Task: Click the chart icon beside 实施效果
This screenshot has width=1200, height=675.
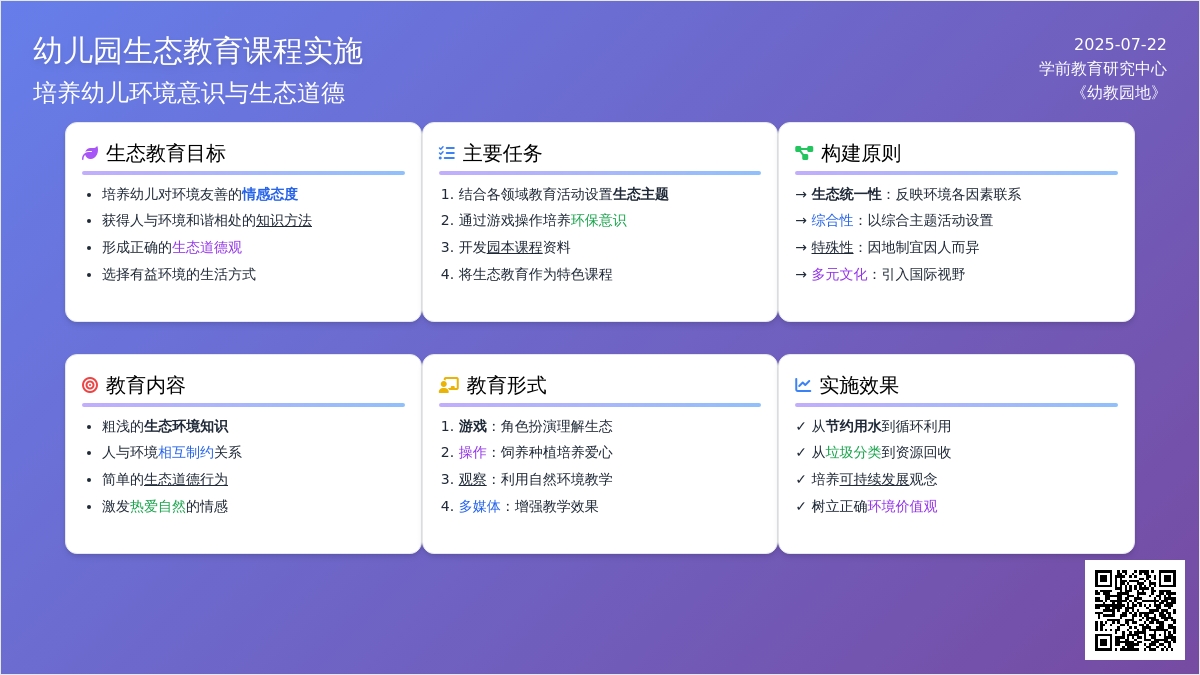Action: point(803,385)
